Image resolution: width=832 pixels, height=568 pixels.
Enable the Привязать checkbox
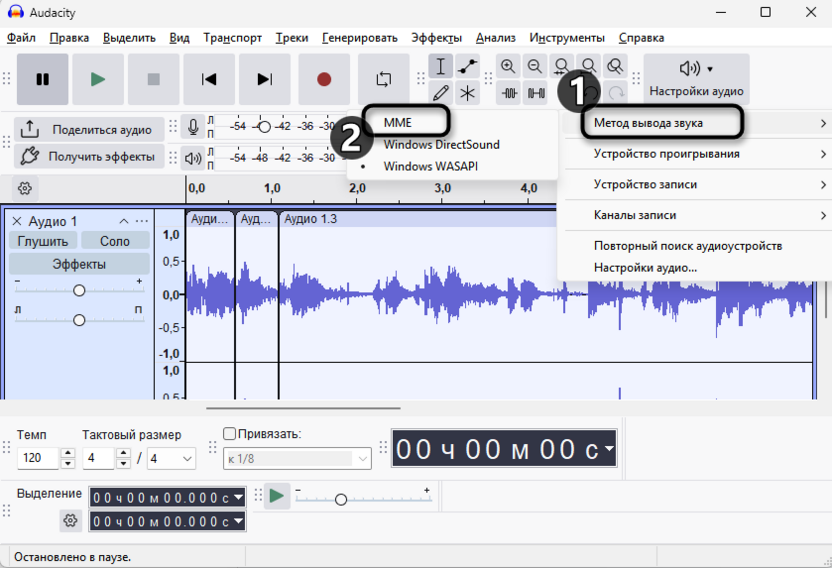(229, 434)
